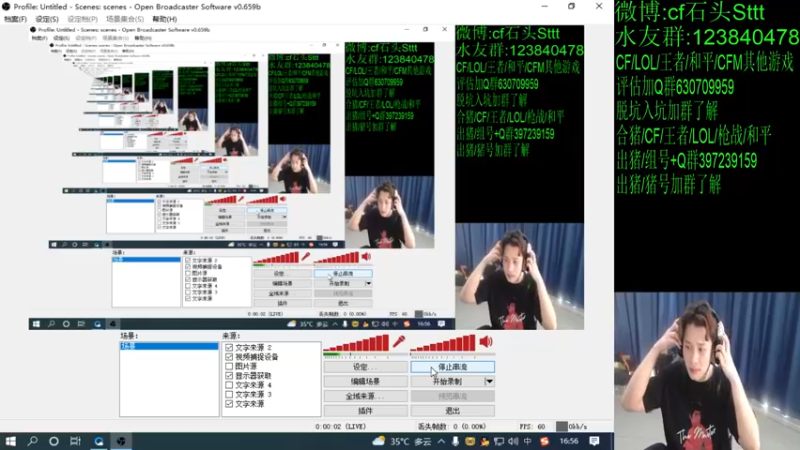Image resolution: width=800 pixels, height=450 pixels.
Task: Open the 35°C weather widget
Action: [402, 441]
